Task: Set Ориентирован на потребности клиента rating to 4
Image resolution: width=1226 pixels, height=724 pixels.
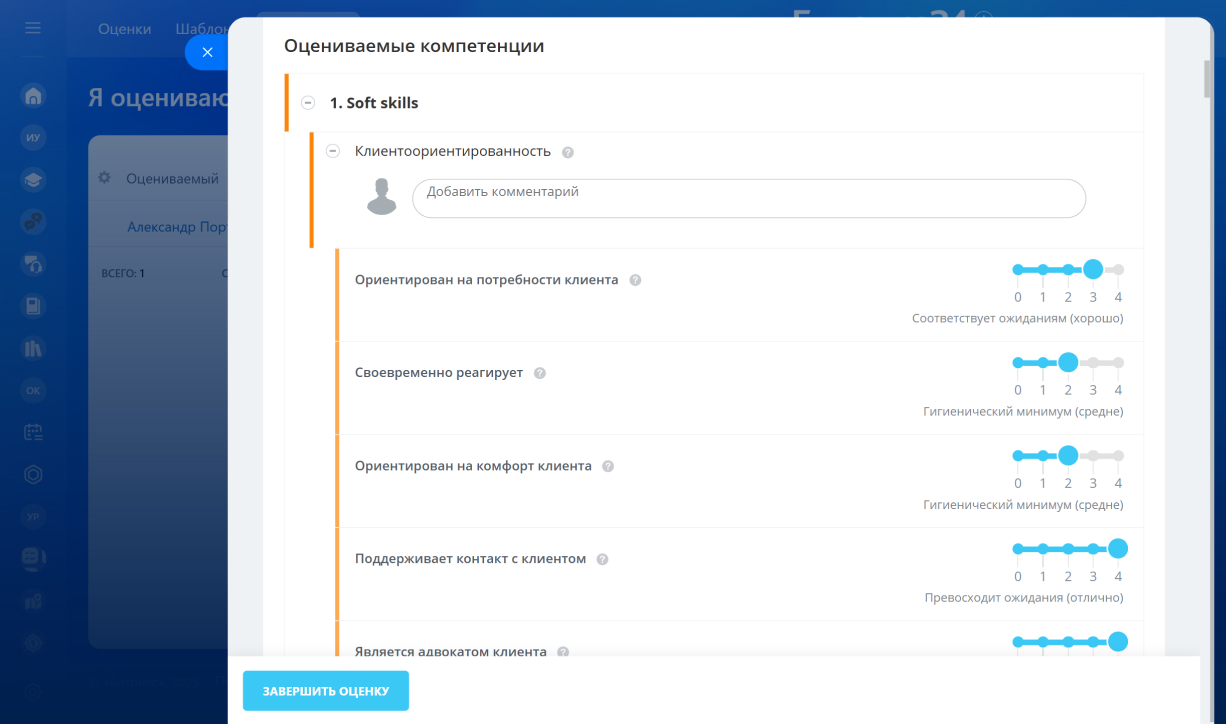Action: pyautogui.click(x=1118, y=270)
